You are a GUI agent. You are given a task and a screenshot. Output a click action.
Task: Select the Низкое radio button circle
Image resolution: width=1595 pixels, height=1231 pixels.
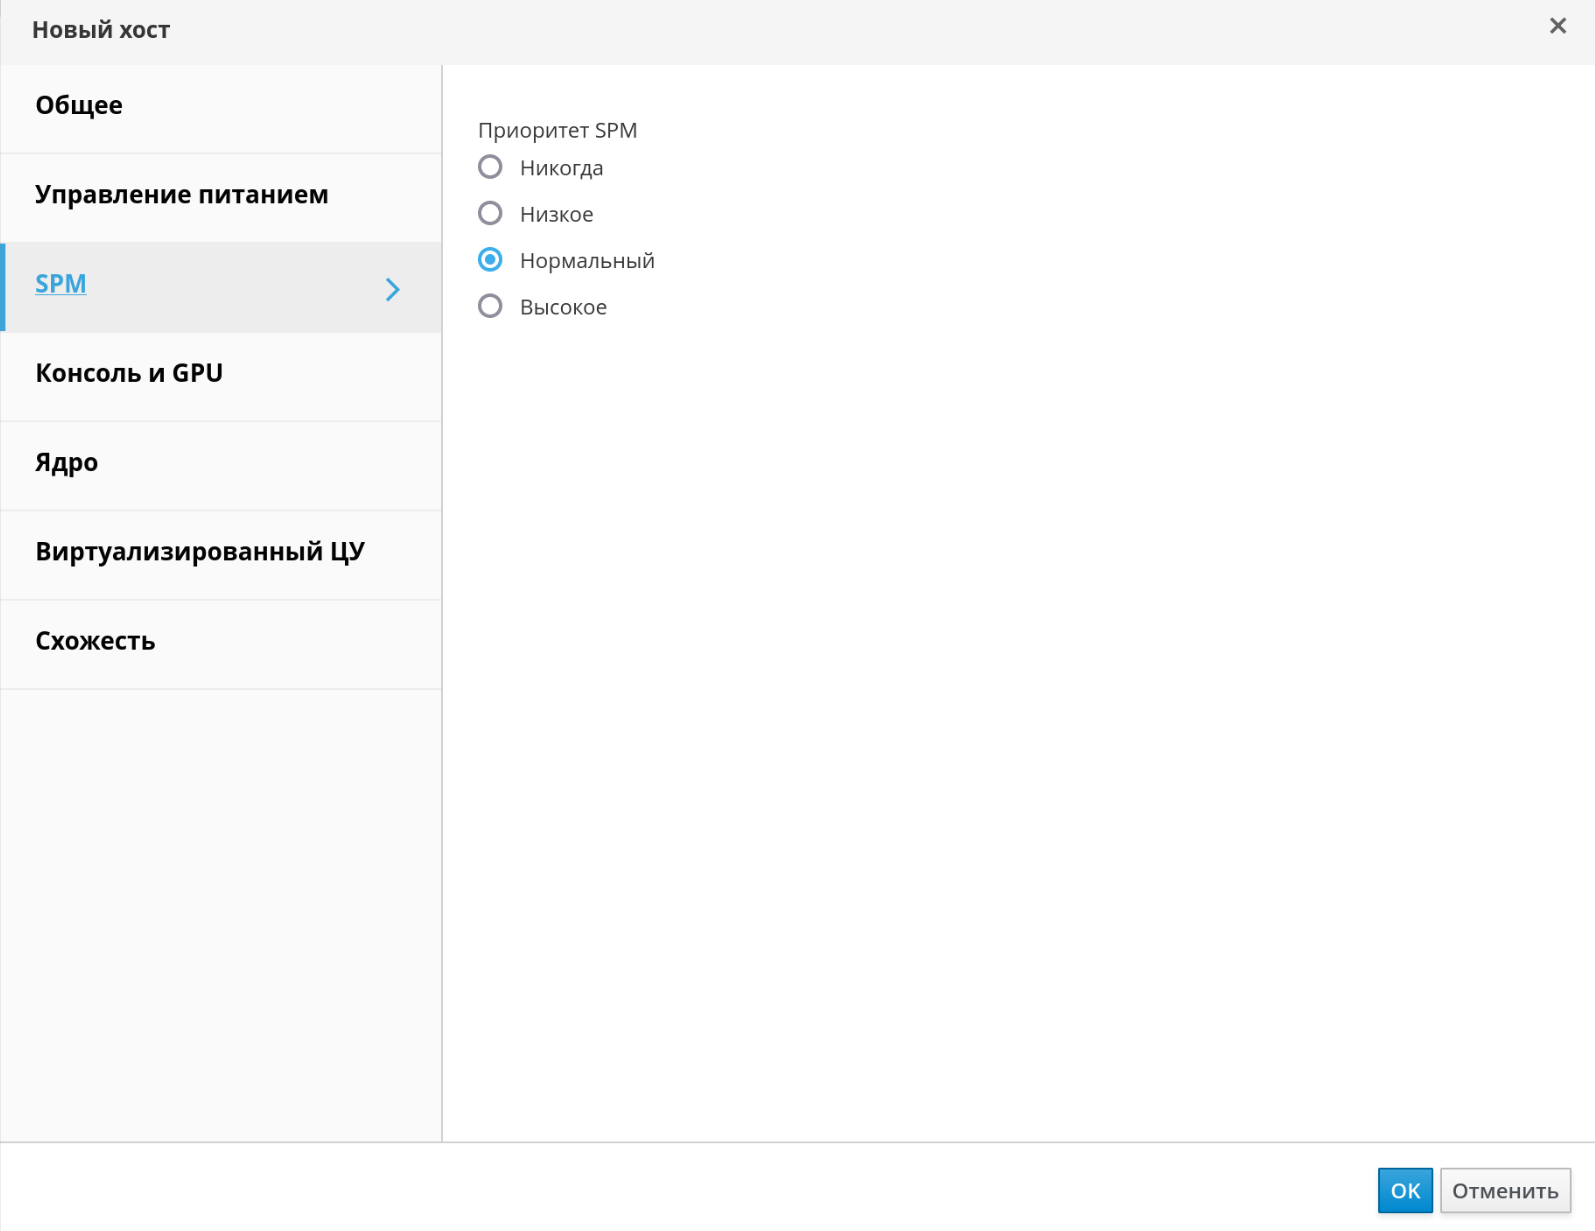tap(490, 213)
